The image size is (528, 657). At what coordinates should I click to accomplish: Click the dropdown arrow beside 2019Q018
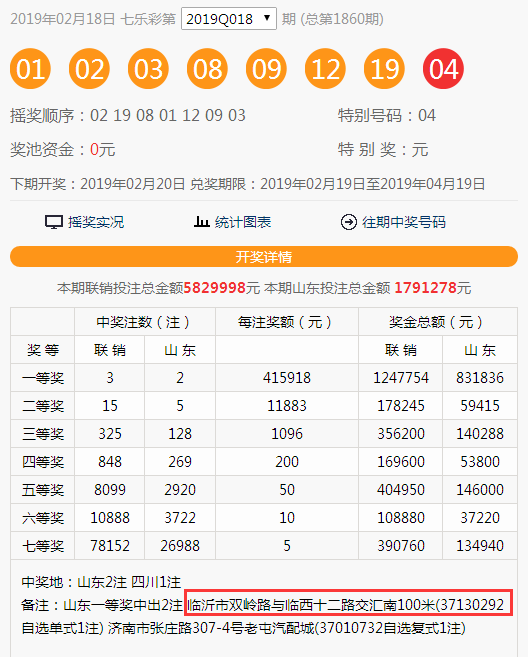[267, 18]
